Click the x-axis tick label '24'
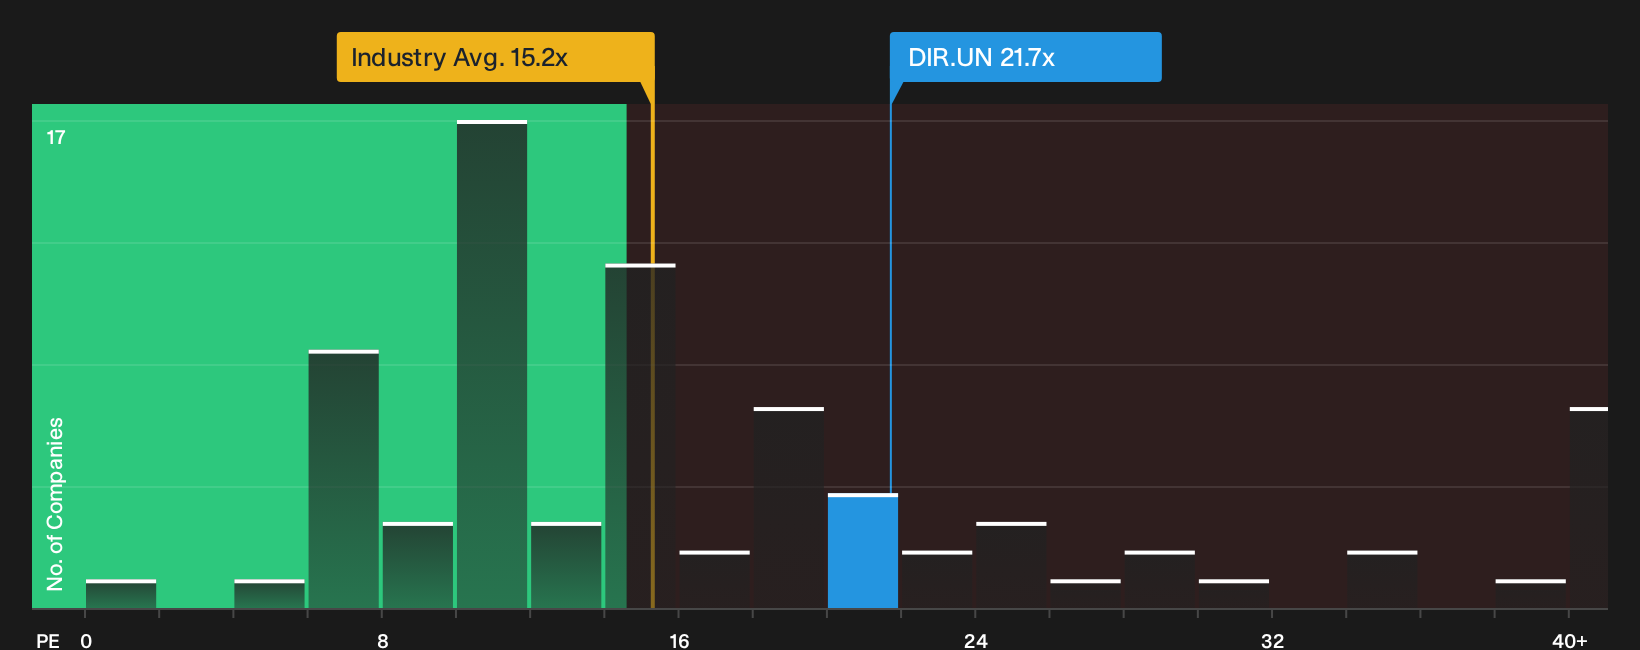This screenshot has height=650, width=1640. (976, 640)
